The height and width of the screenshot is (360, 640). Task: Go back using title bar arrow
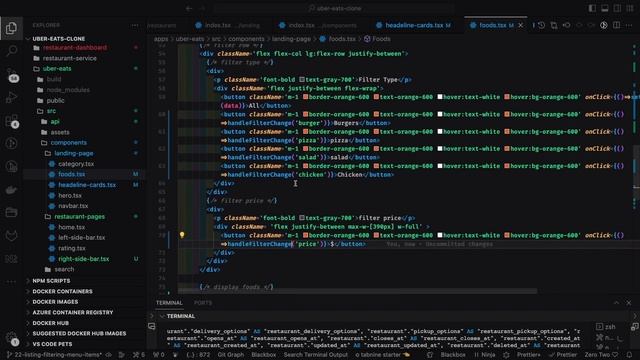pos(189,8)
